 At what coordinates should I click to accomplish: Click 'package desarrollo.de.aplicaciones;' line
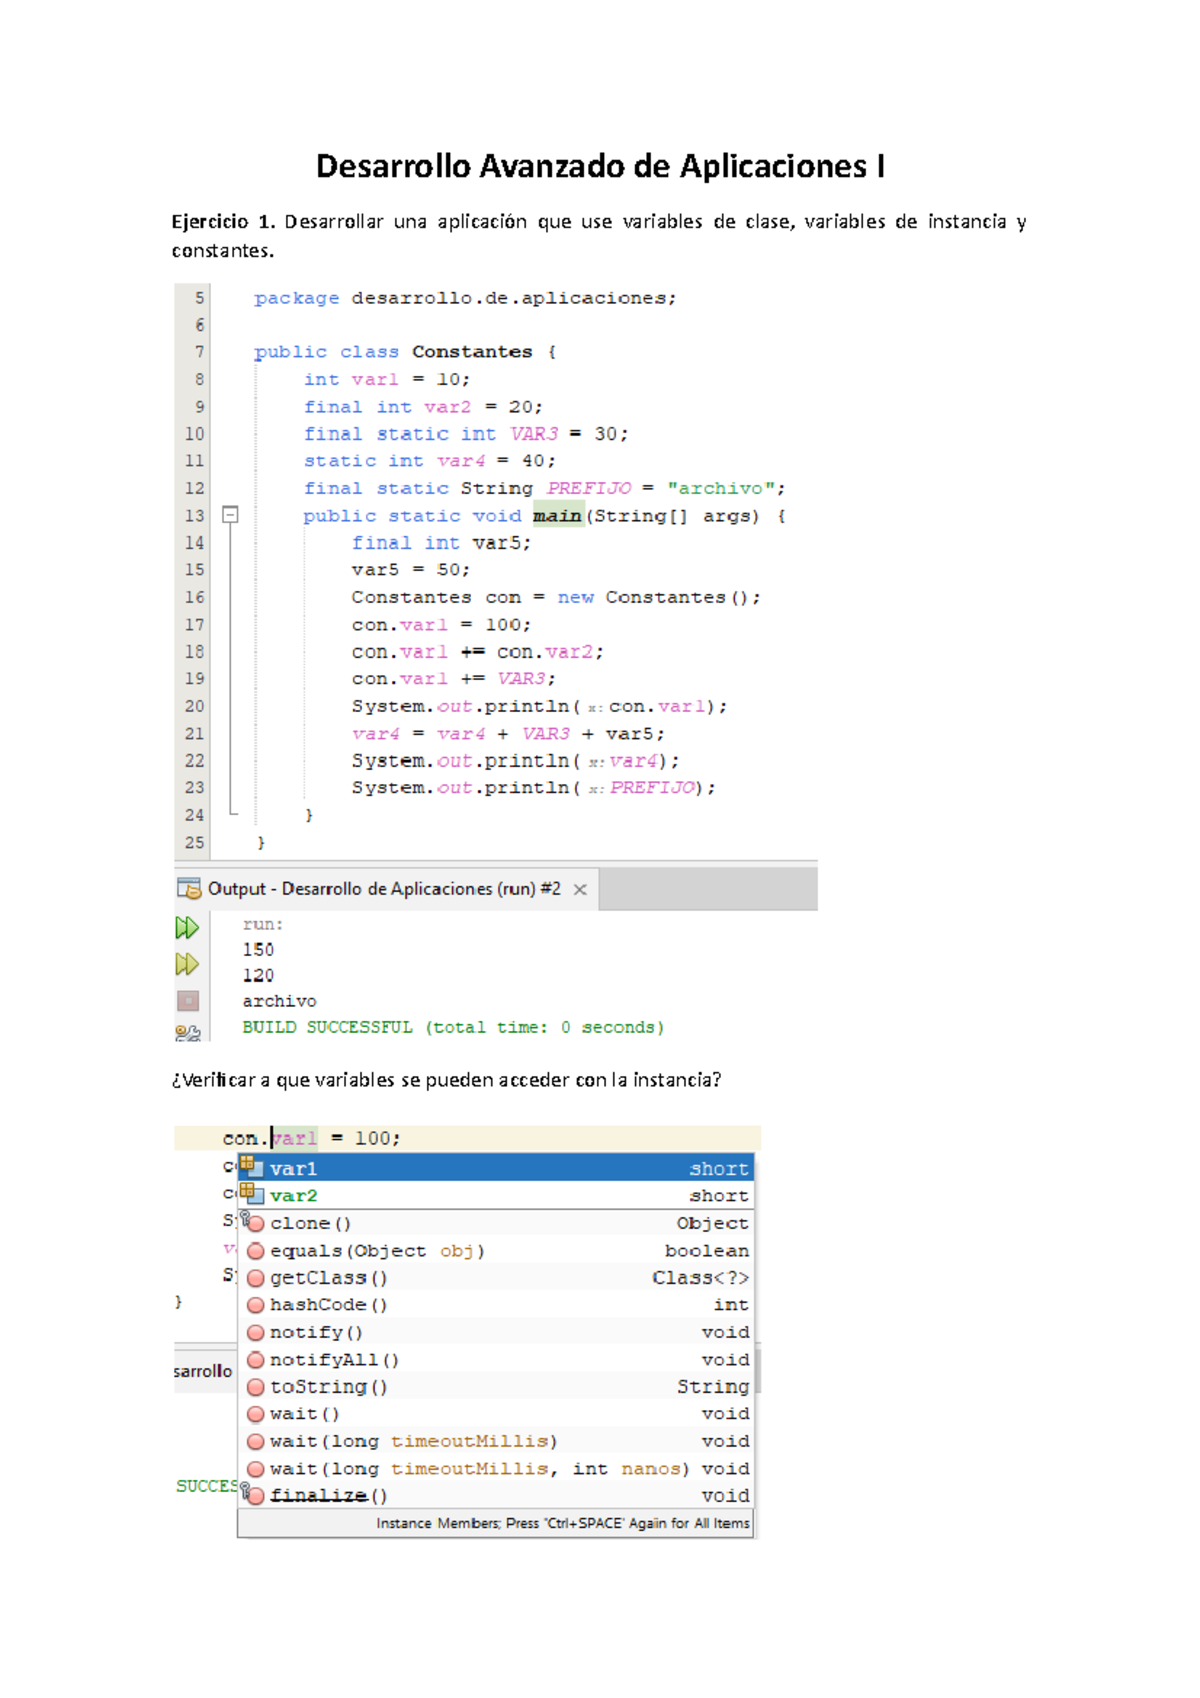(x=464, y=298)
